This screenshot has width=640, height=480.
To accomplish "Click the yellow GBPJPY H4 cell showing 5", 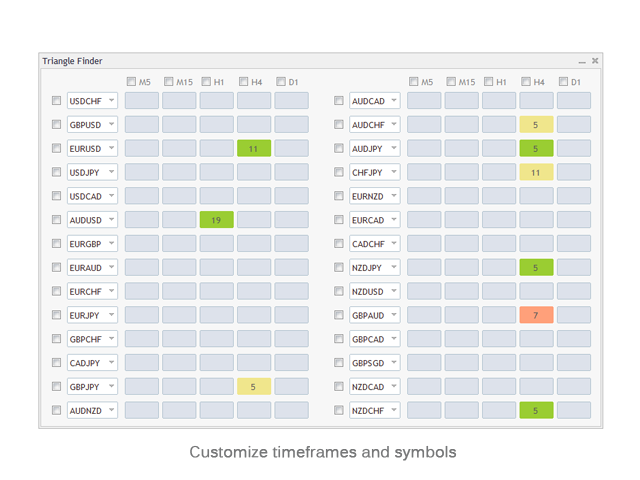I will click(x=254, y=386).
